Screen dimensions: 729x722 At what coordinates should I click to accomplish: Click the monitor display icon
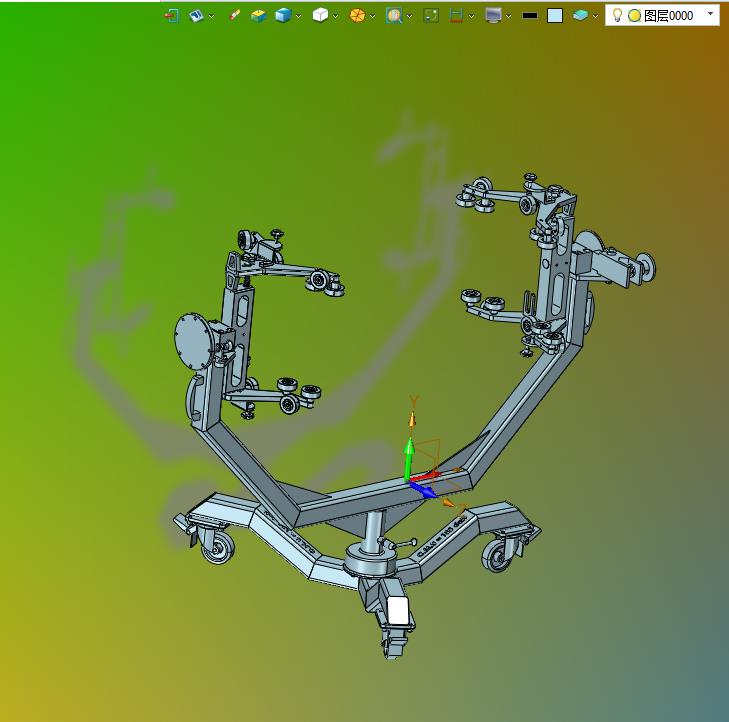pos(493,16)
